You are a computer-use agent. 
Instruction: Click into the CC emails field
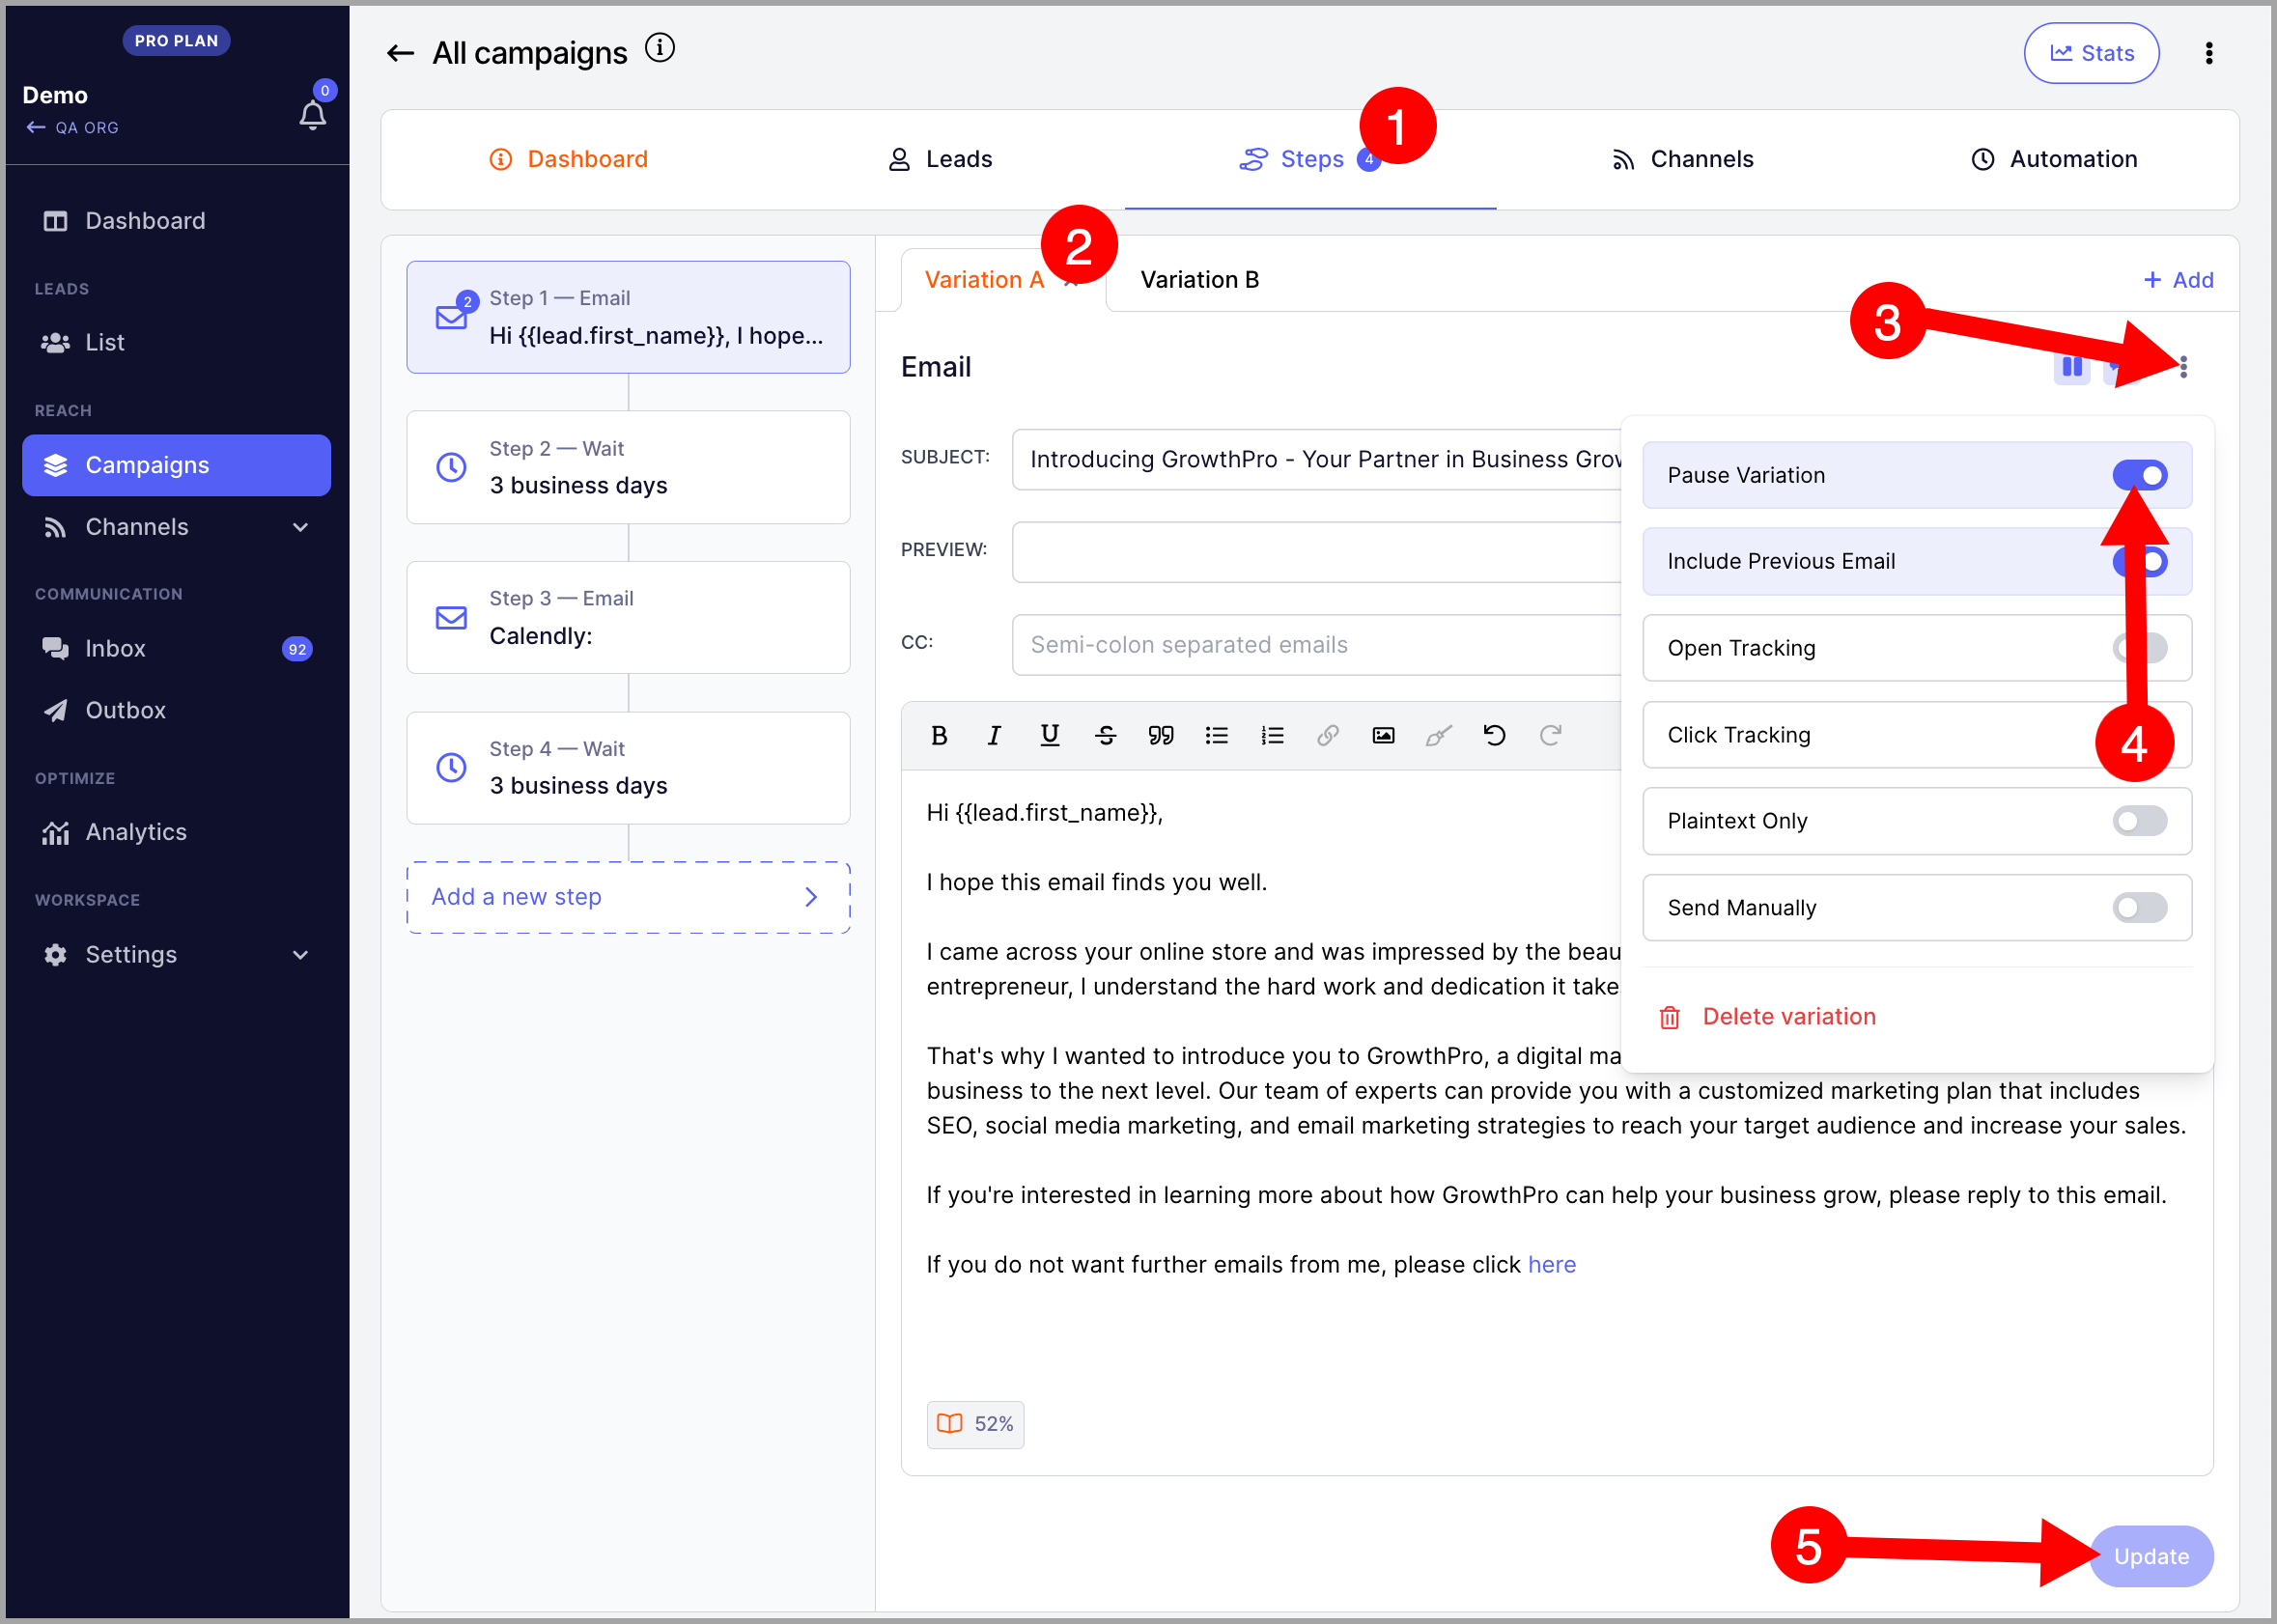1316,645
